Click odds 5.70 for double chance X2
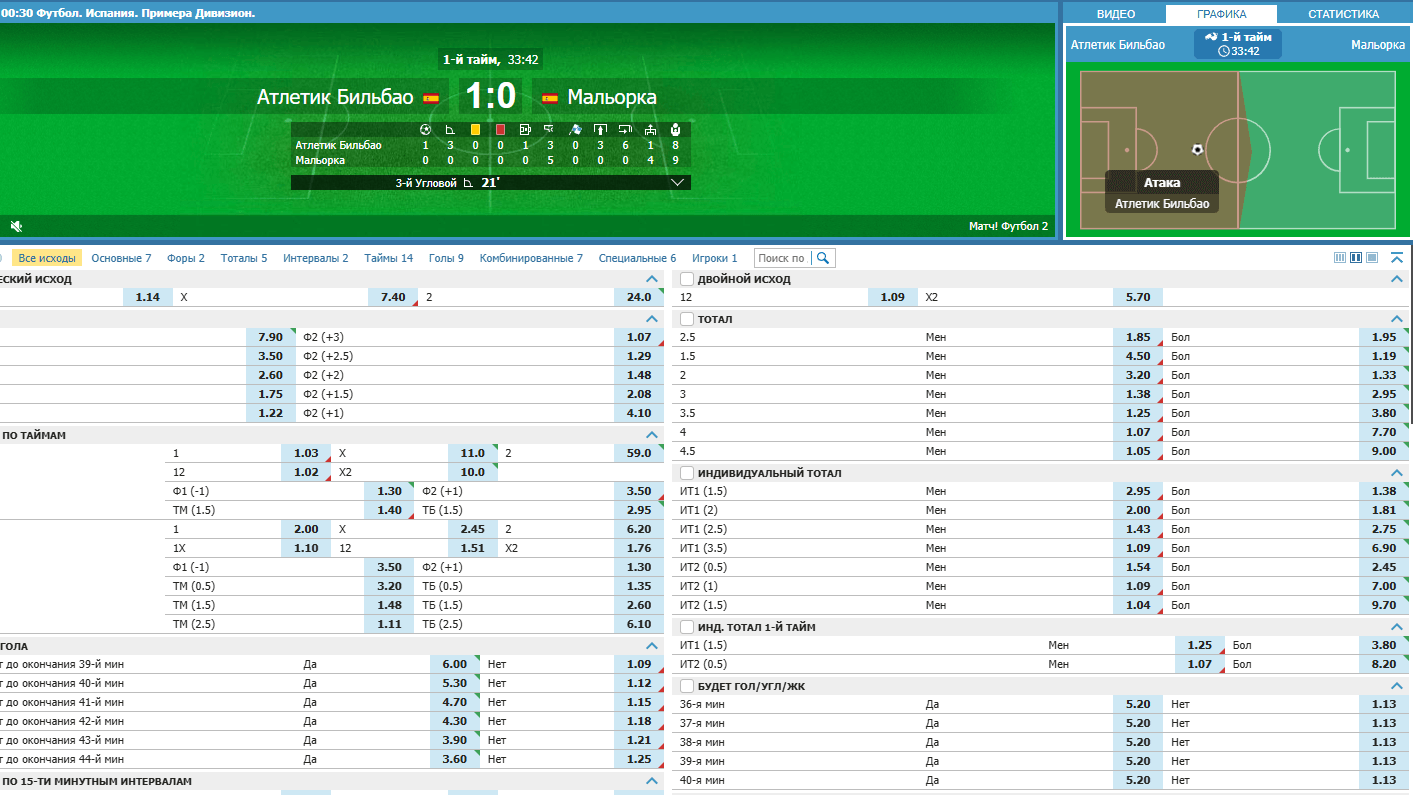Image resolution: width=1413 pixels, height=795 pixels. (1138, 297)
